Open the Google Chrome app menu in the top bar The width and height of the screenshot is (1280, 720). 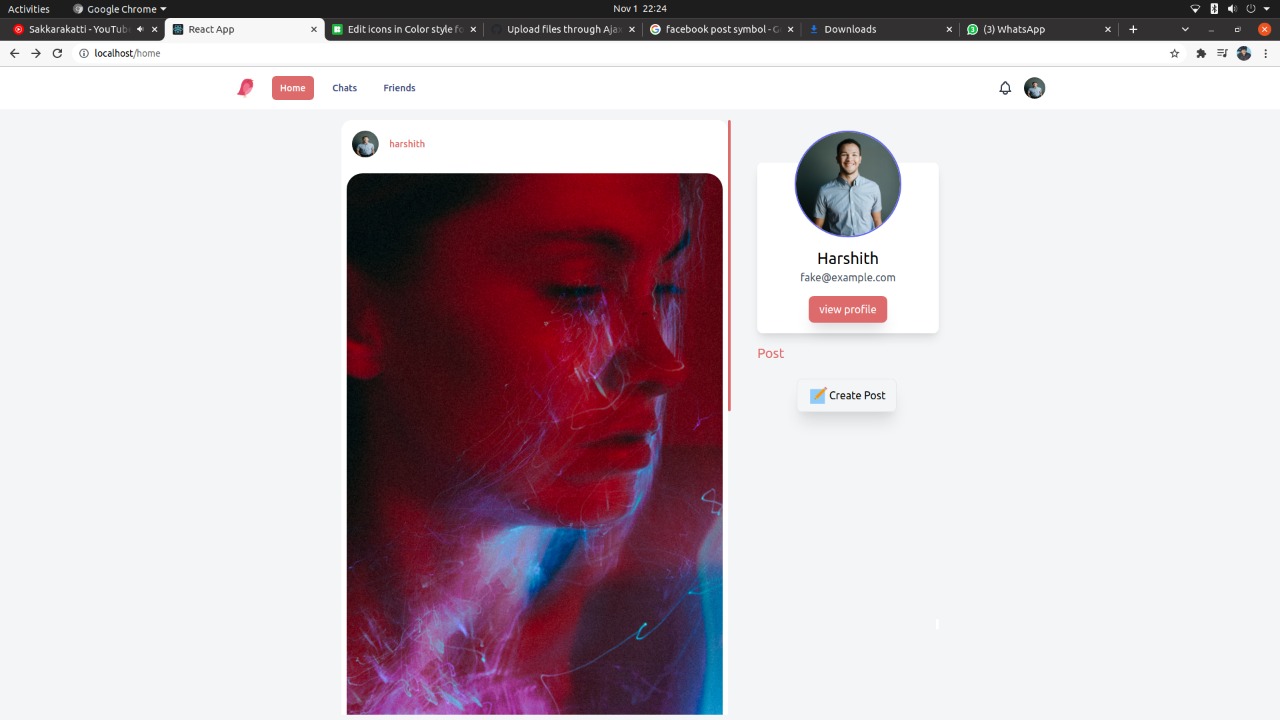(x=119, y=9)
